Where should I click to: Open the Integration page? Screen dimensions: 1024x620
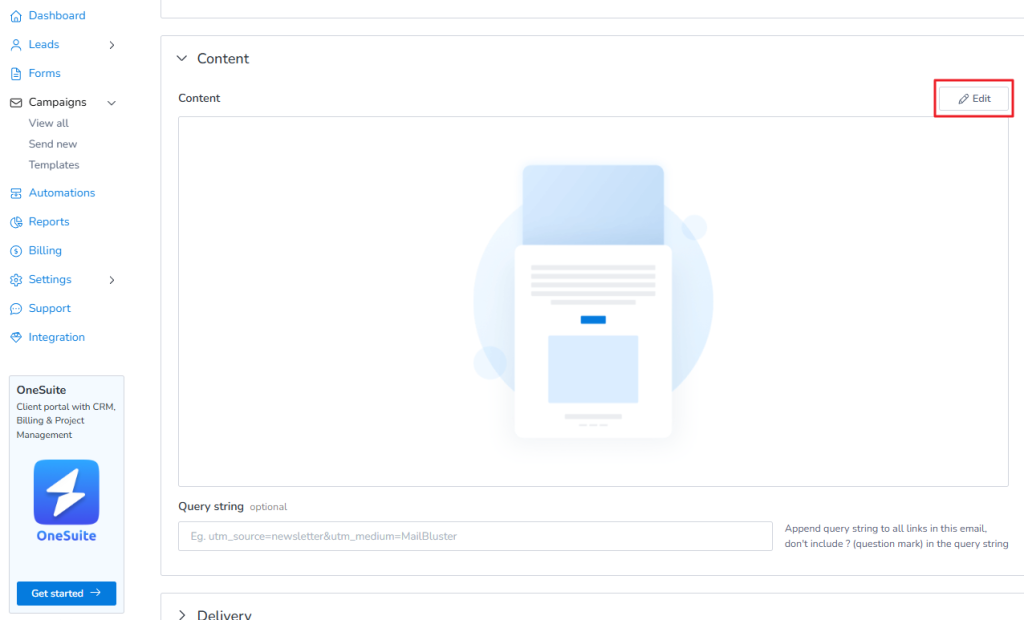57,337
